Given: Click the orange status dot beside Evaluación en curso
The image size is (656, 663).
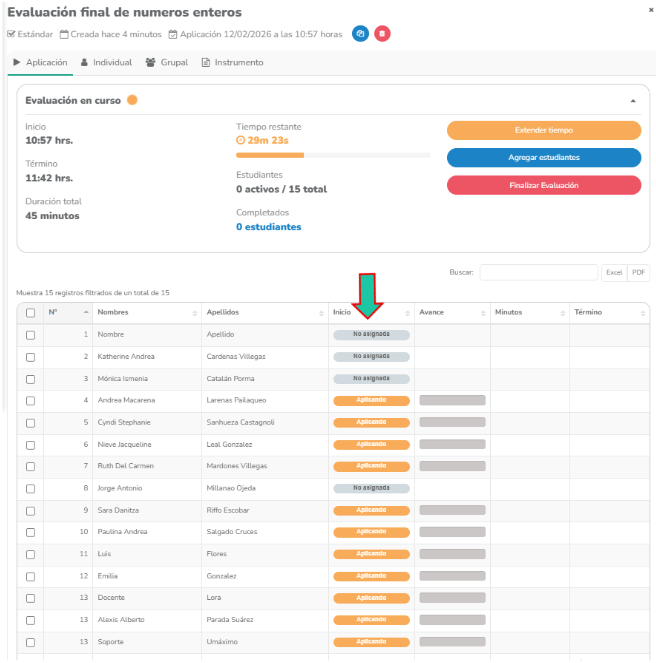Looking at the screenshot, I should click(132, 100).
